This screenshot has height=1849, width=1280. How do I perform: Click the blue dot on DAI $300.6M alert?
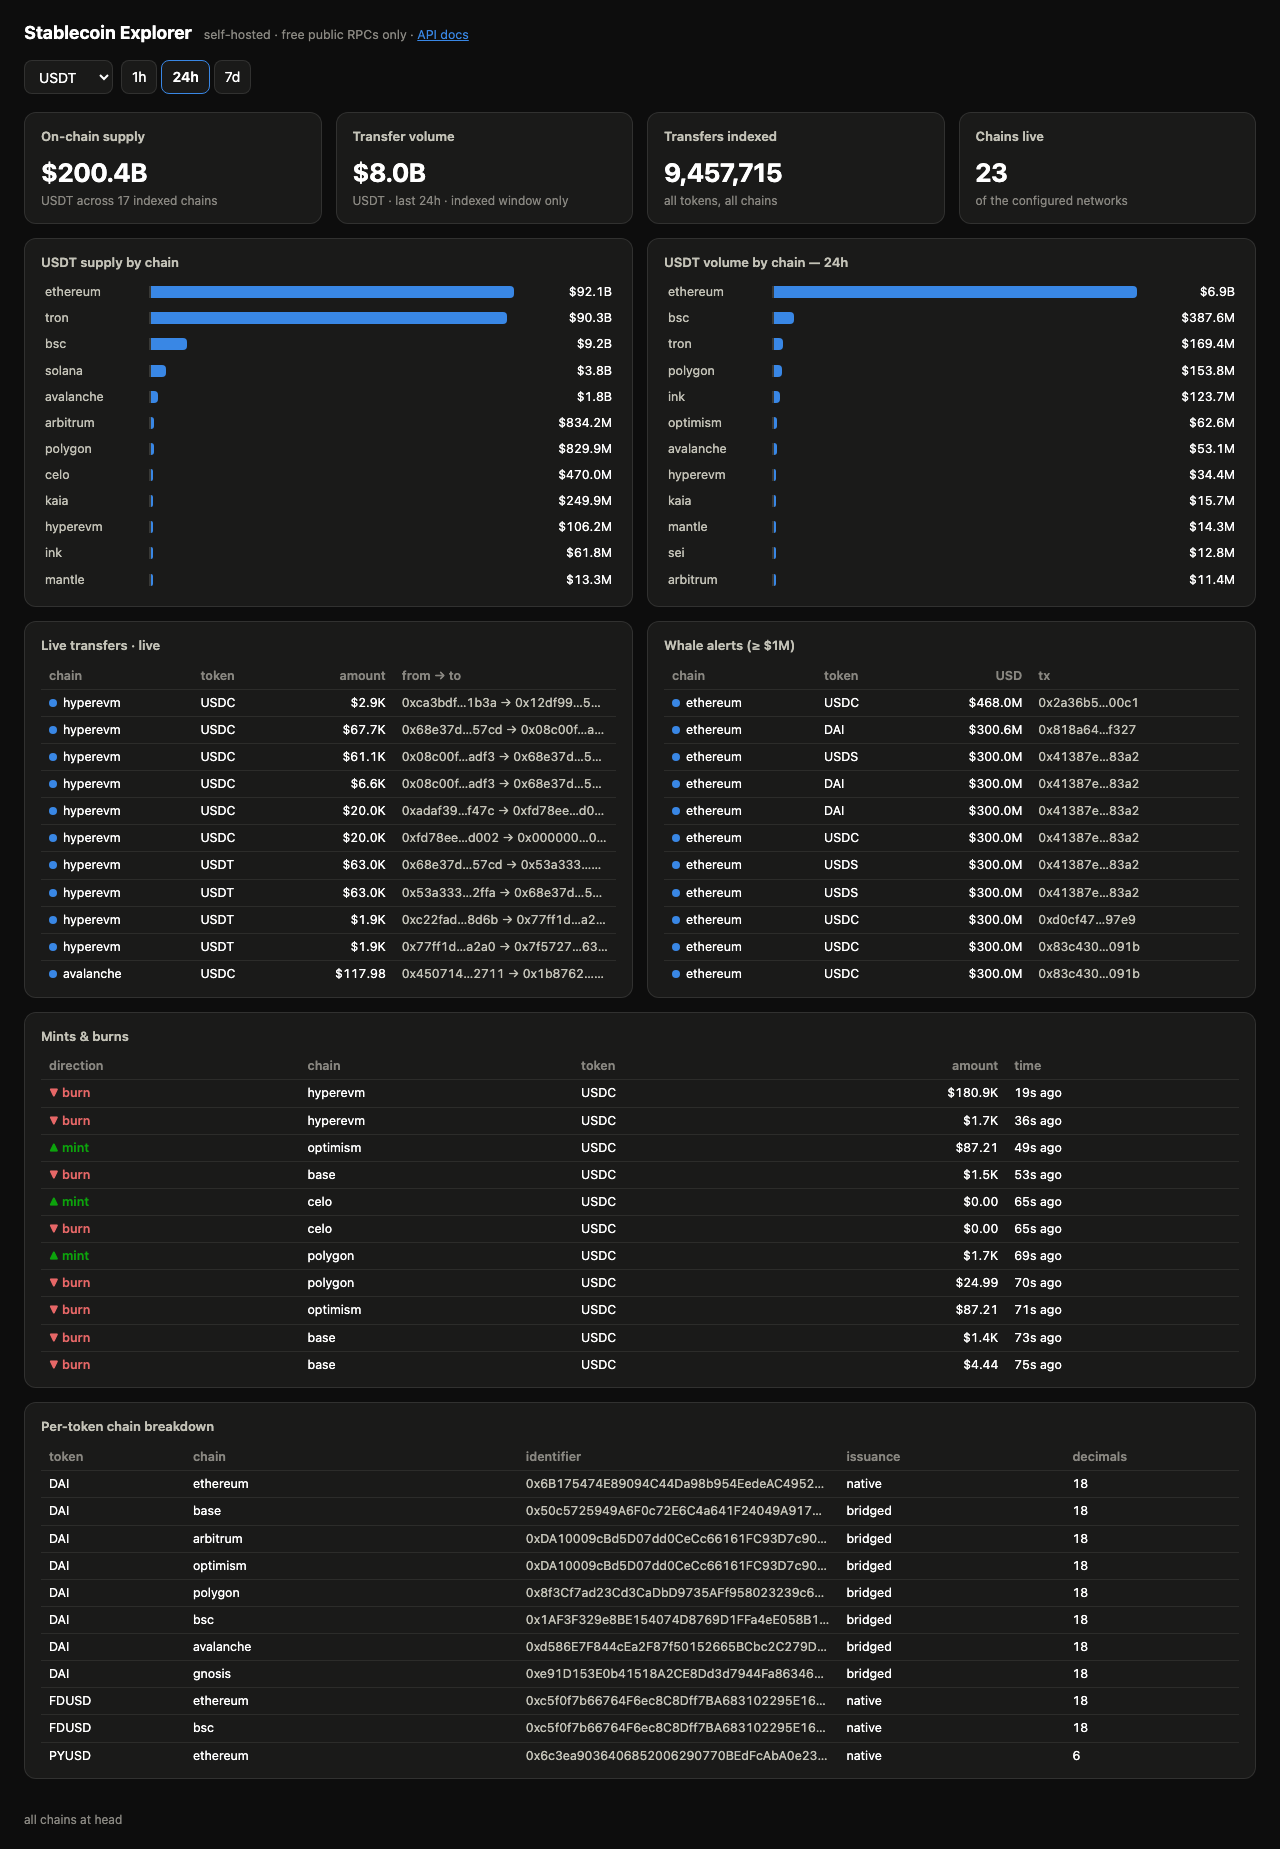(676, 730)
